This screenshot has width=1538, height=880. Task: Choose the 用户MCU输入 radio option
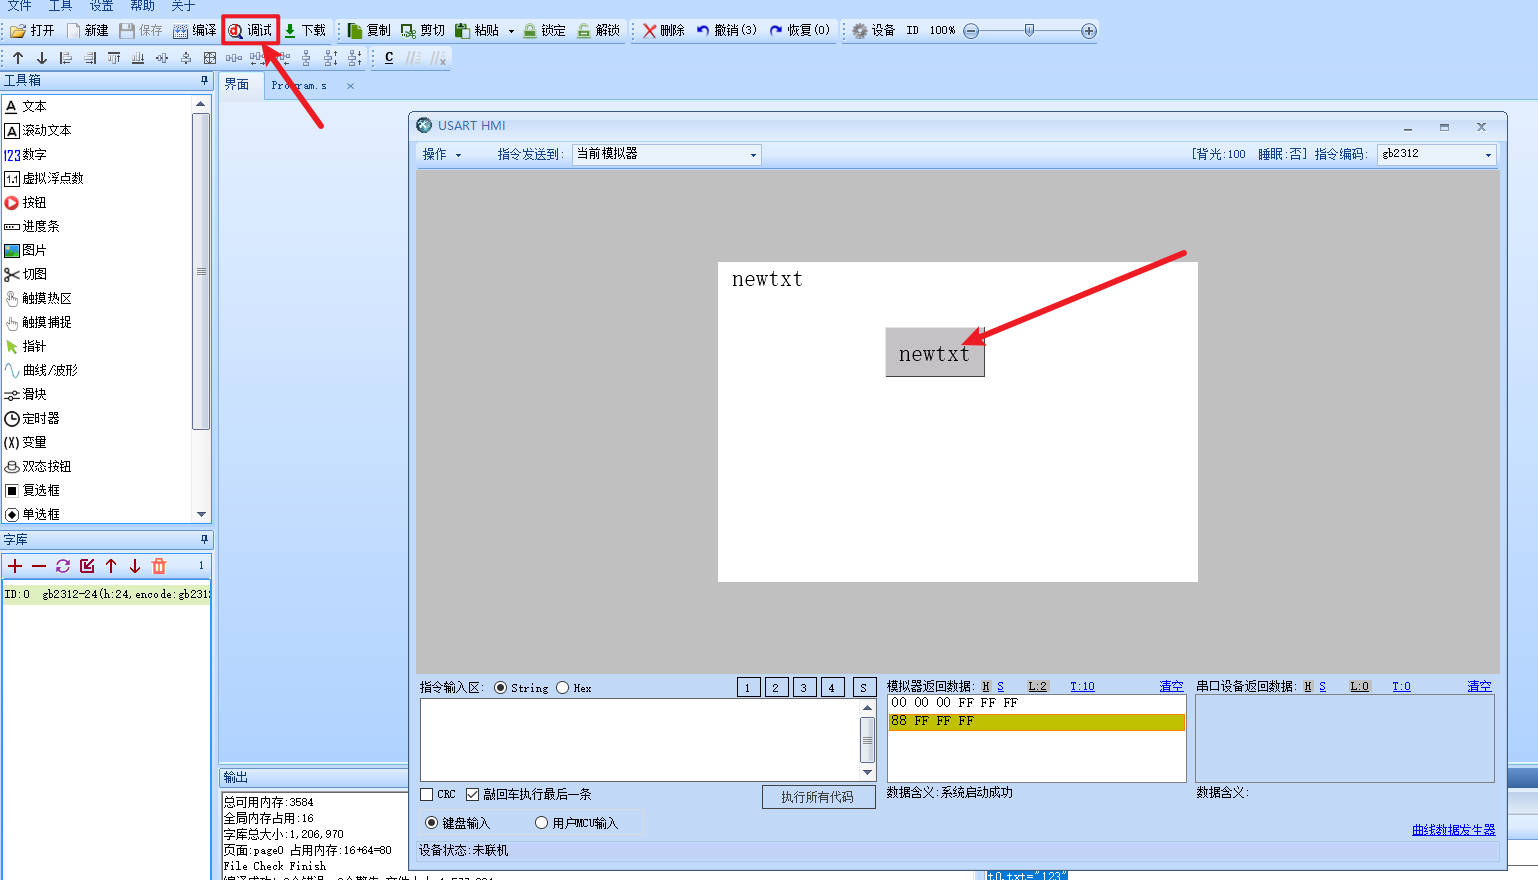(x=541, y=823)
